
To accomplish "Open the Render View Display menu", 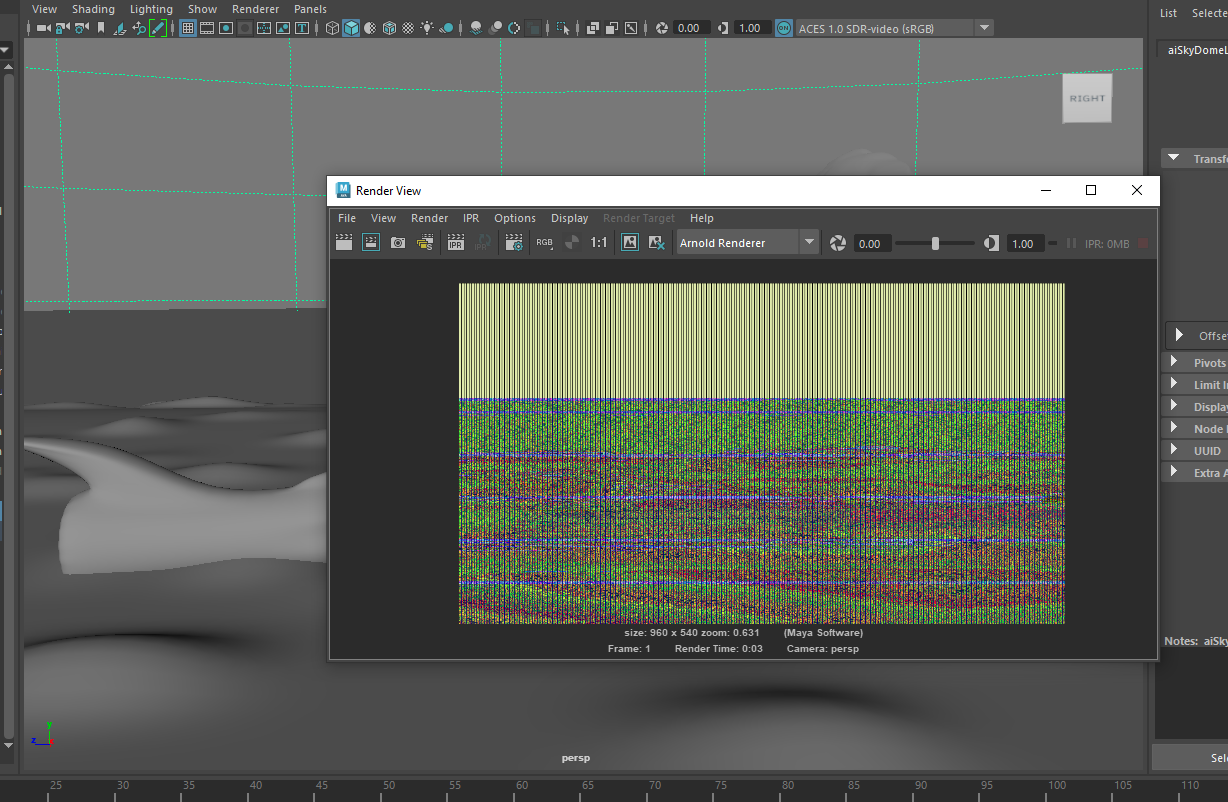I will click(x=570, y=218).
